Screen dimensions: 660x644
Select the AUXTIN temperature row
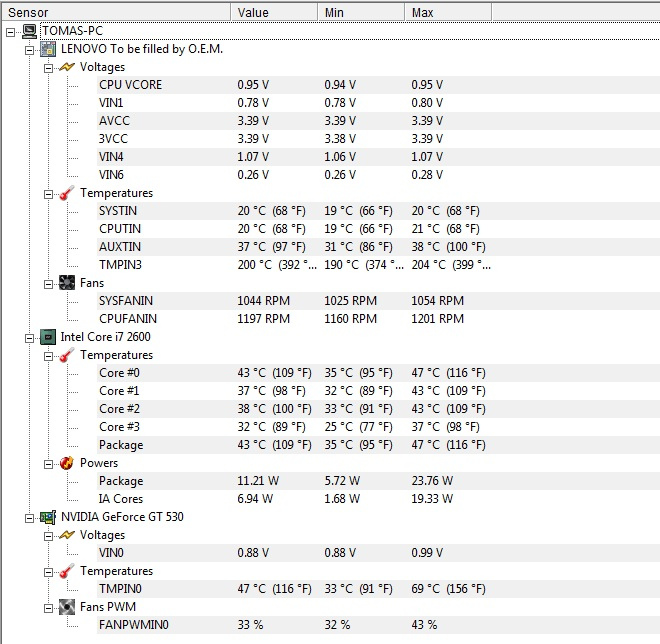(x=378, y=247)
